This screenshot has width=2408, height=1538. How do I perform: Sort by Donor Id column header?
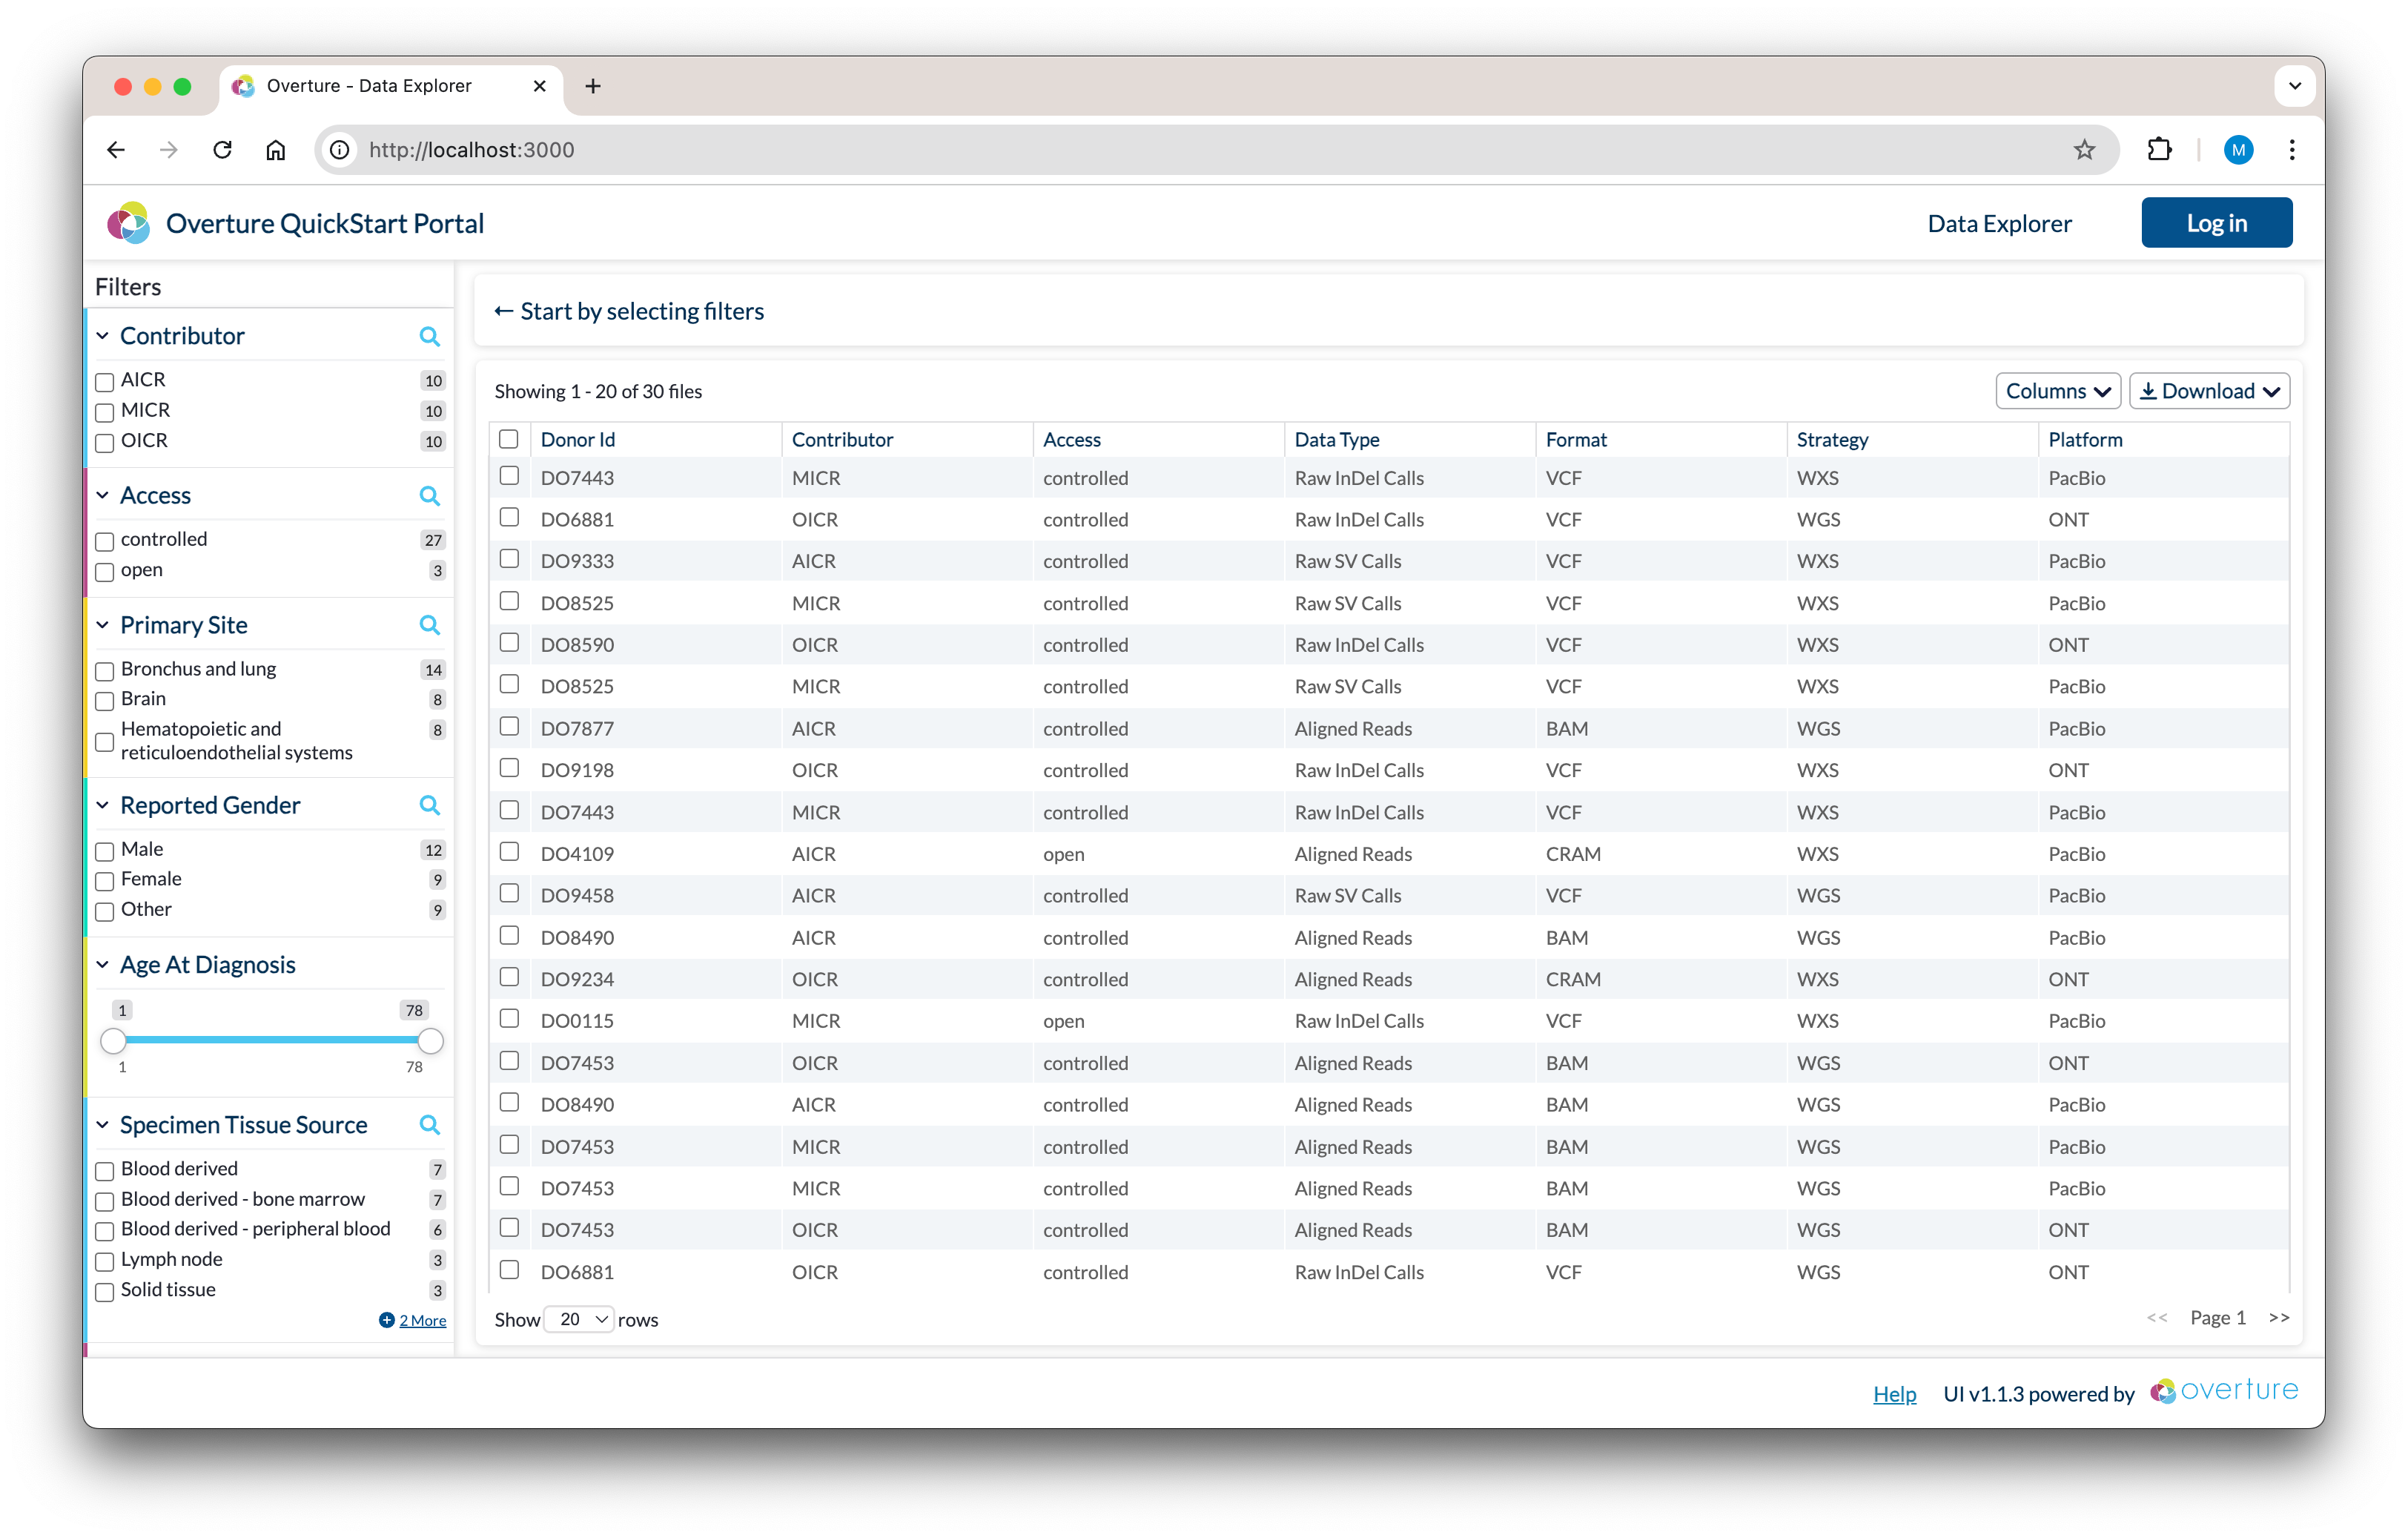click(578, 440)
